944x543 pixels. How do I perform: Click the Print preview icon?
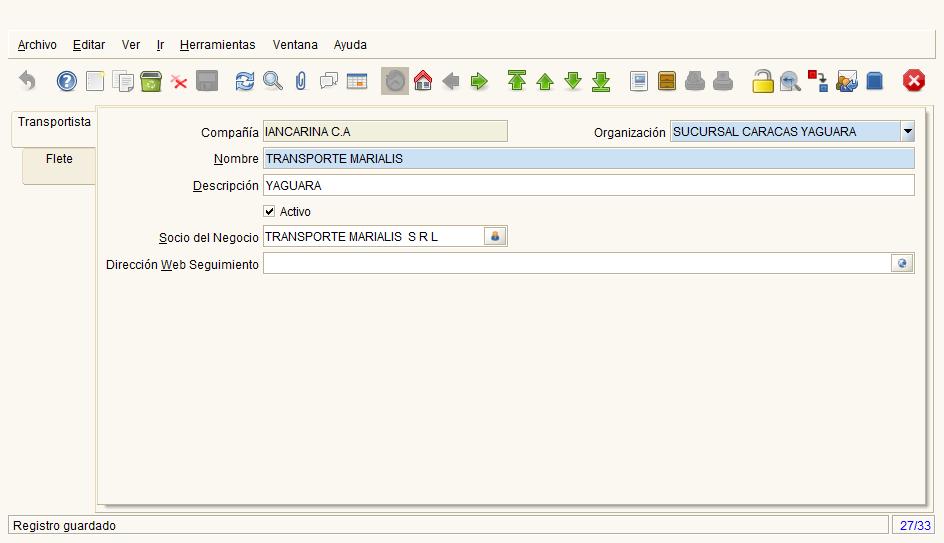tap(695, 81)
